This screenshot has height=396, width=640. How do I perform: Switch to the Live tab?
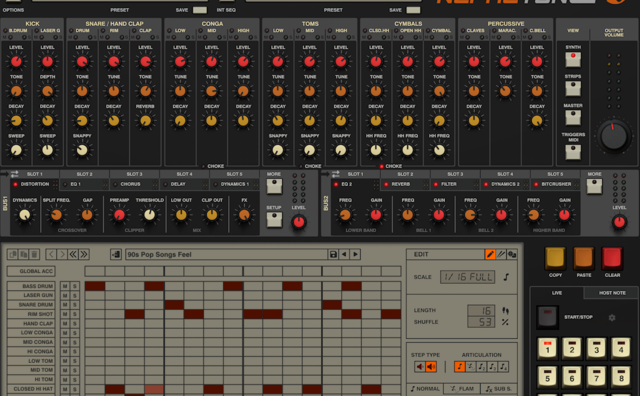coord(557,293)
